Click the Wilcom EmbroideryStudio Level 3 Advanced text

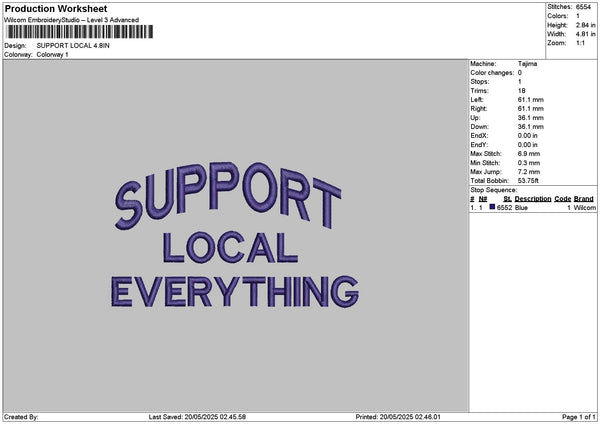click(72, 20)
